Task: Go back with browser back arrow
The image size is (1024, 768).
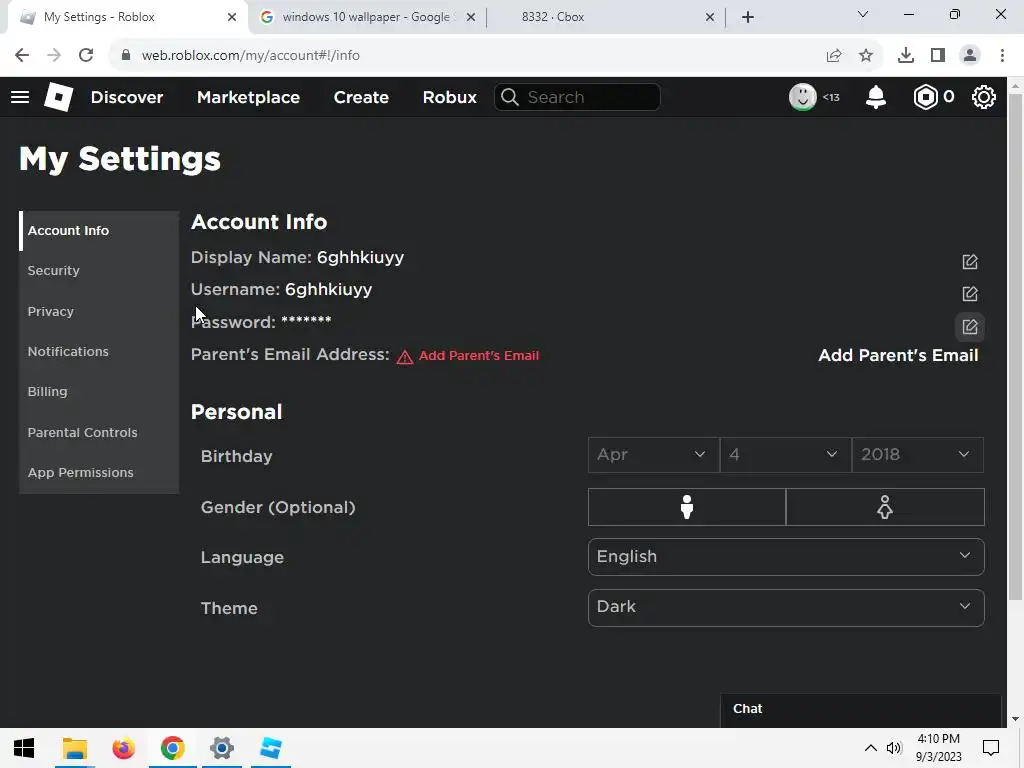Action: tap(22, 56)
